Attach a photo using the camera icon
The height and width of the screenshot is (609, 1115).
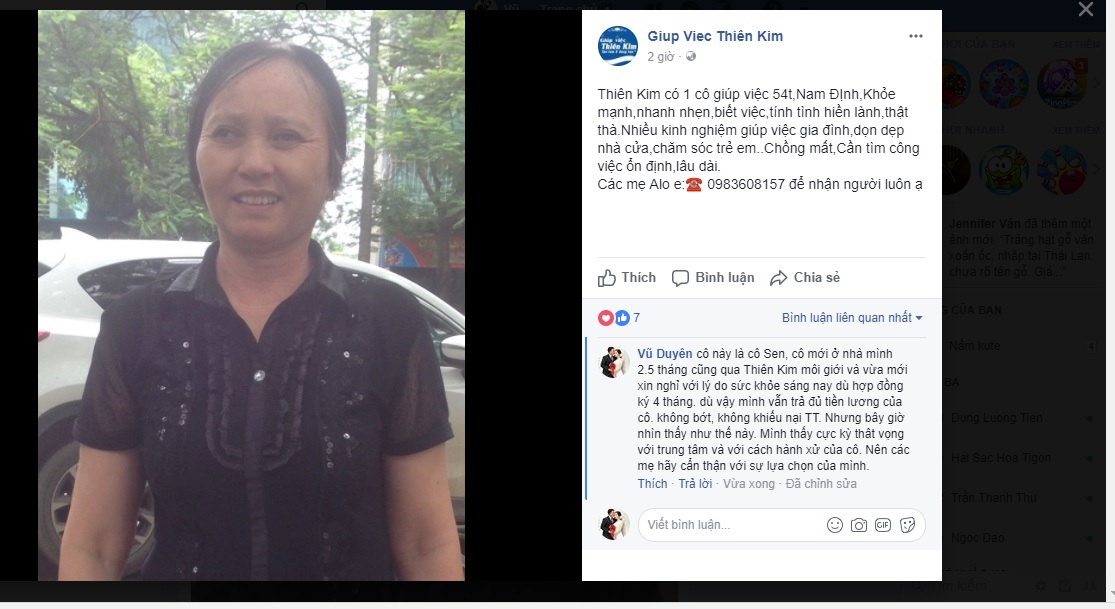859,525
